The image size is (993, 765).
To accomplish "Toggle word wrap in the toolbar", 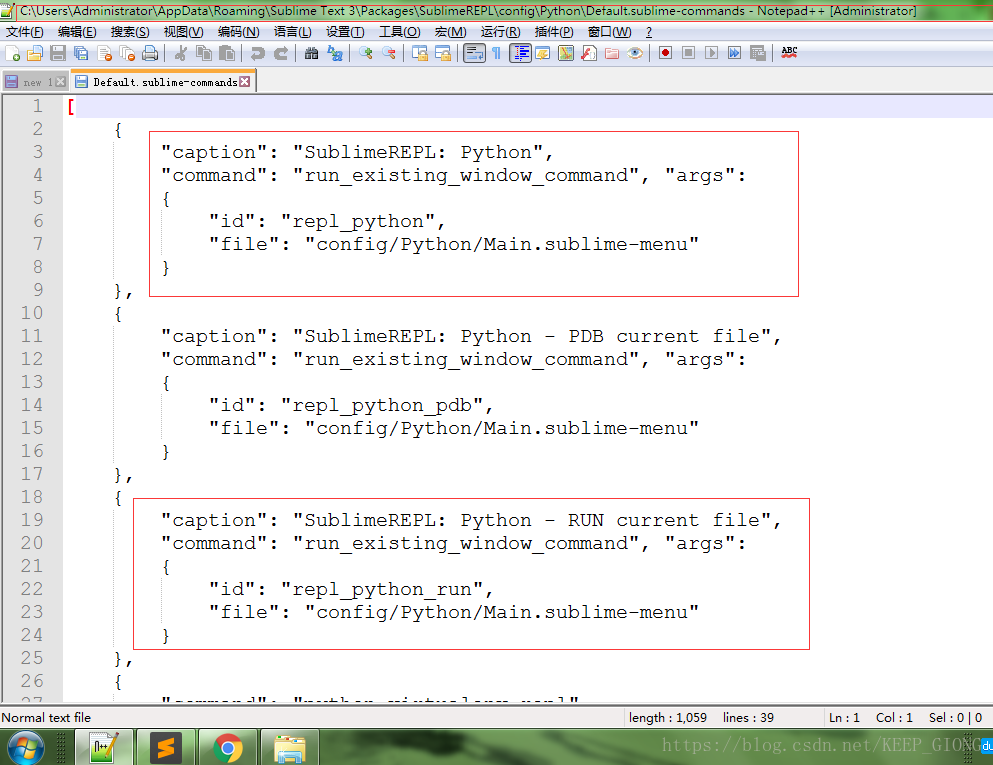I will click(x=474, y=53).
